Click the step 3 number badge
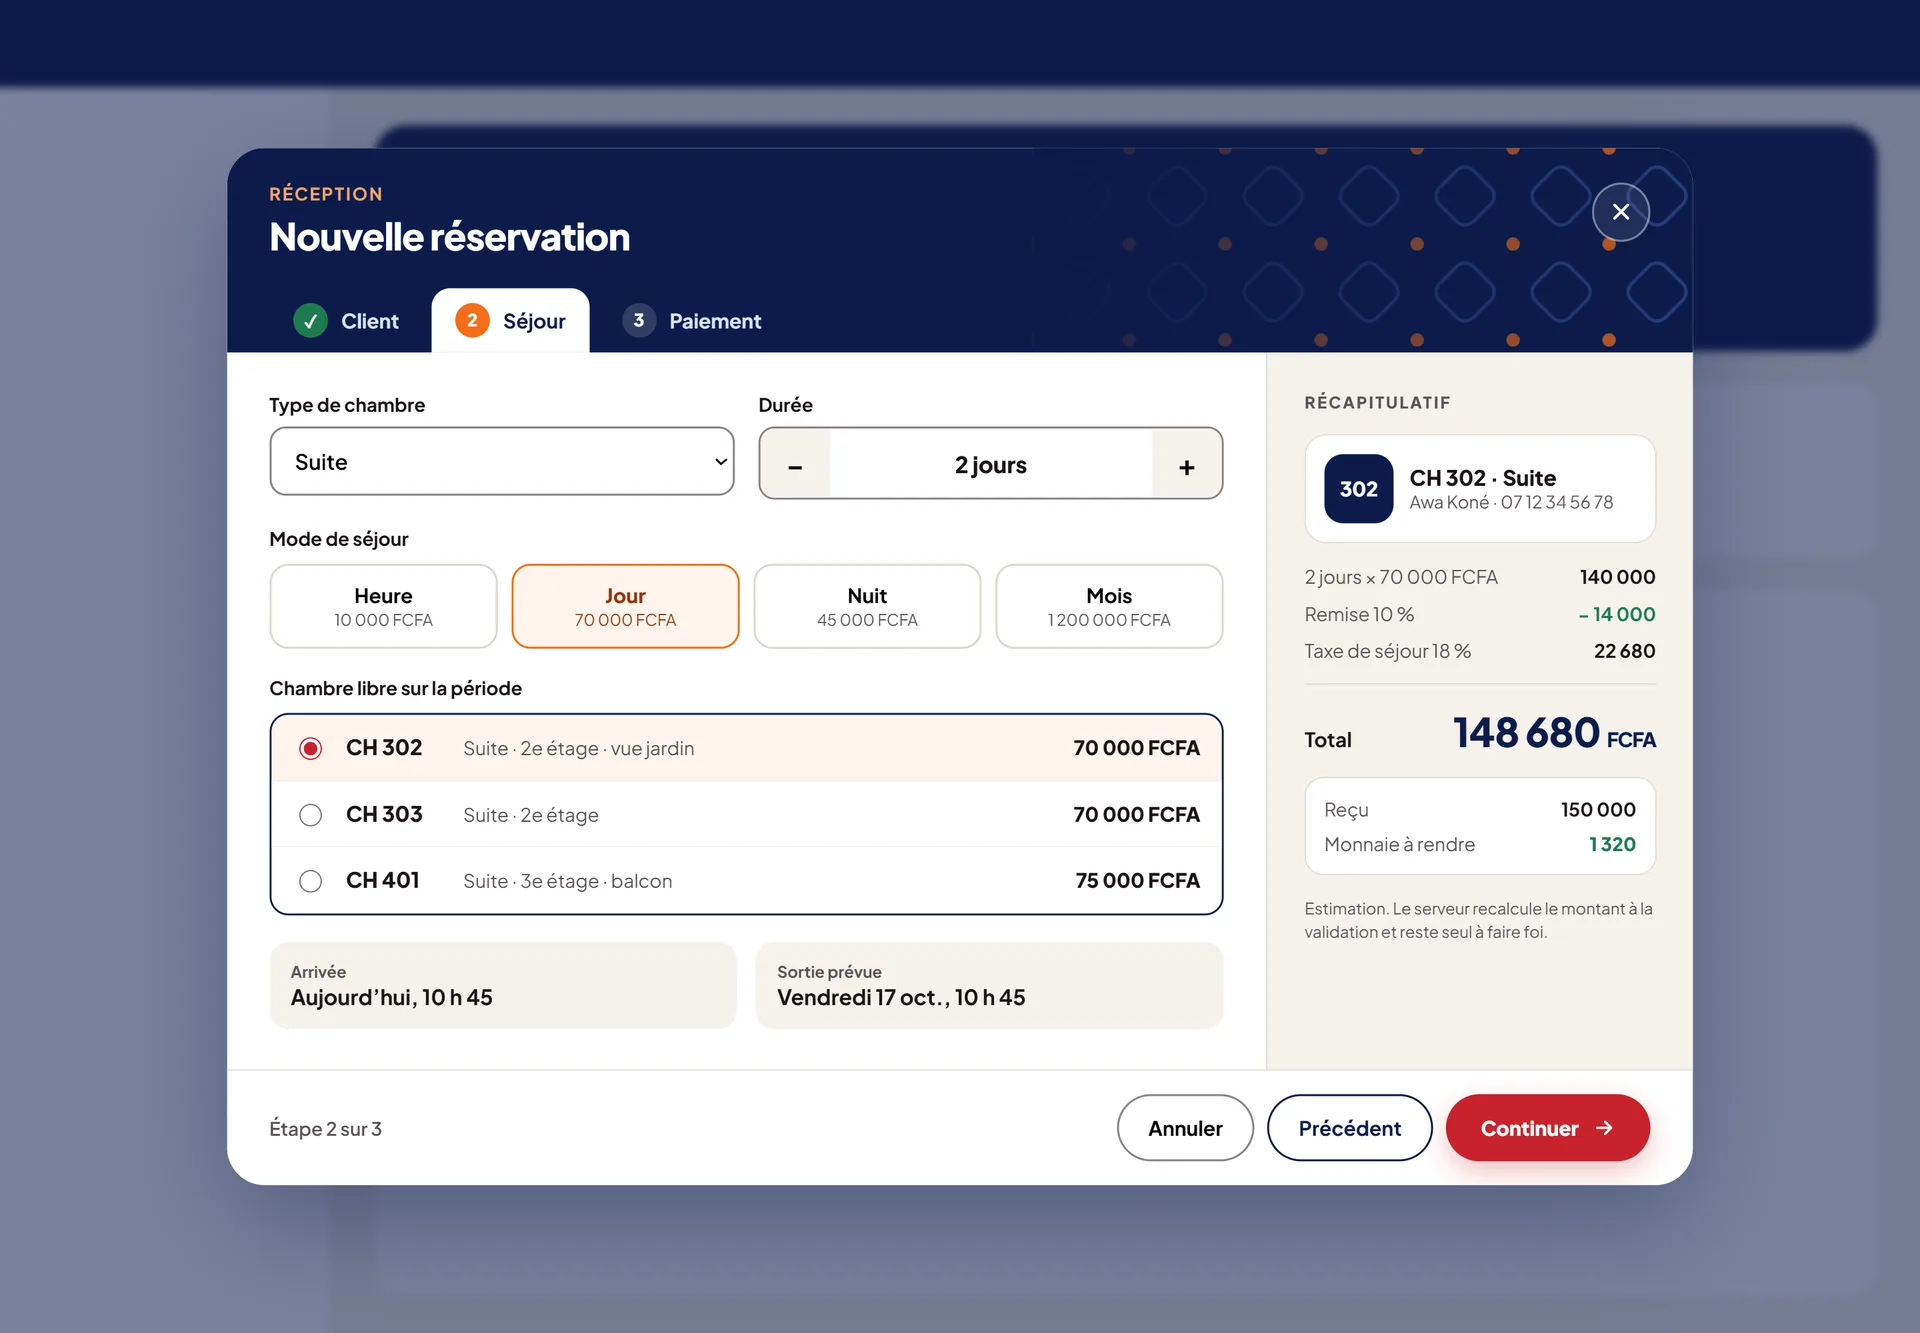This screenshot has width=1920, height=1333. 638,321
